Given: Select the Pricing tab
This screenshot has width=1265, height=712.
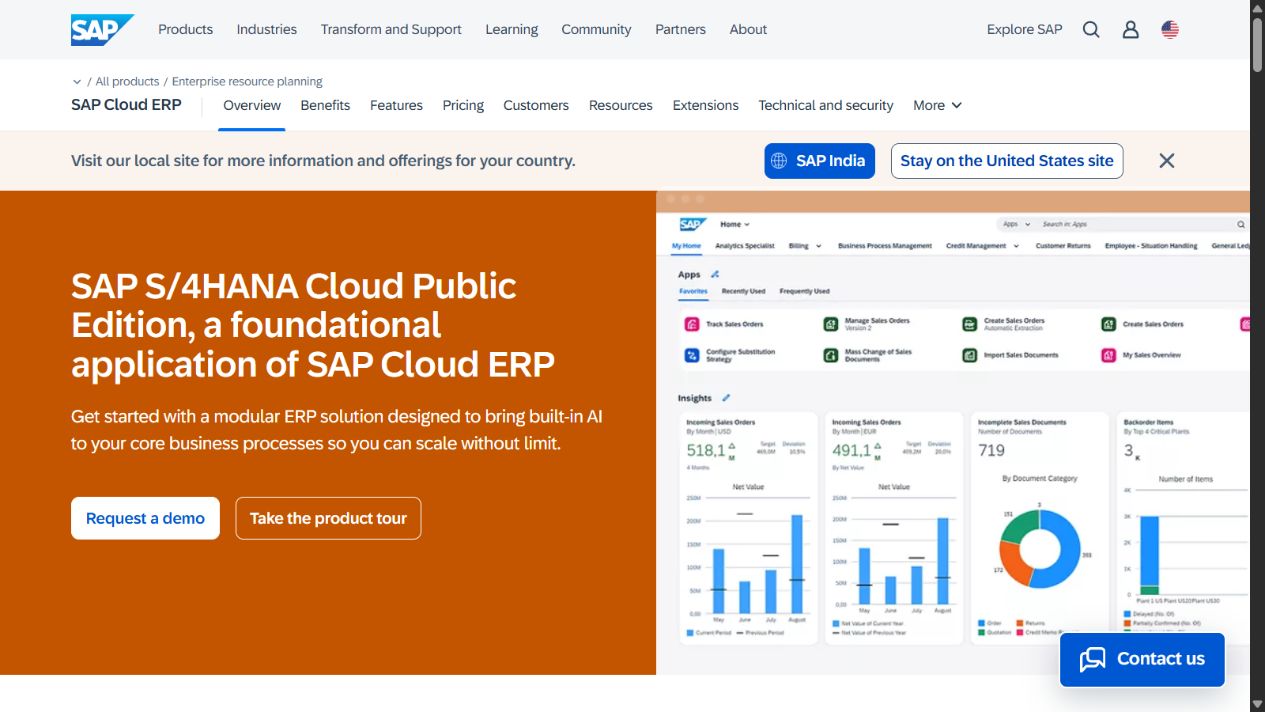Looking at the screenshot, I should pyautogui.click(x=463, y=105).
